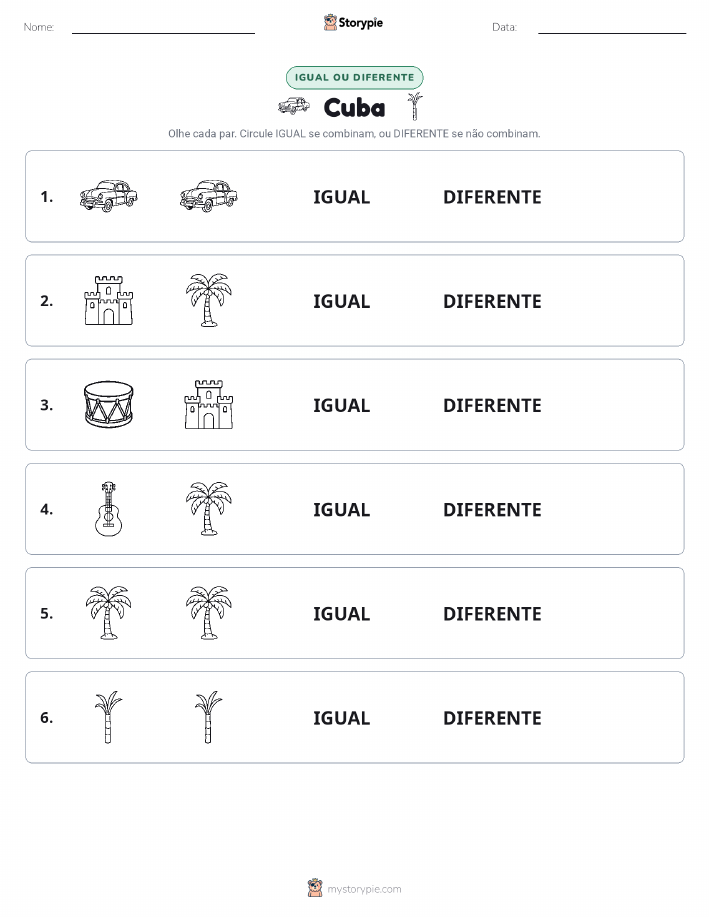The height and width of the screenshot is (917, 709).
Task: Select IGUAL for row 1 cars
Action: (x=342, y=197)
